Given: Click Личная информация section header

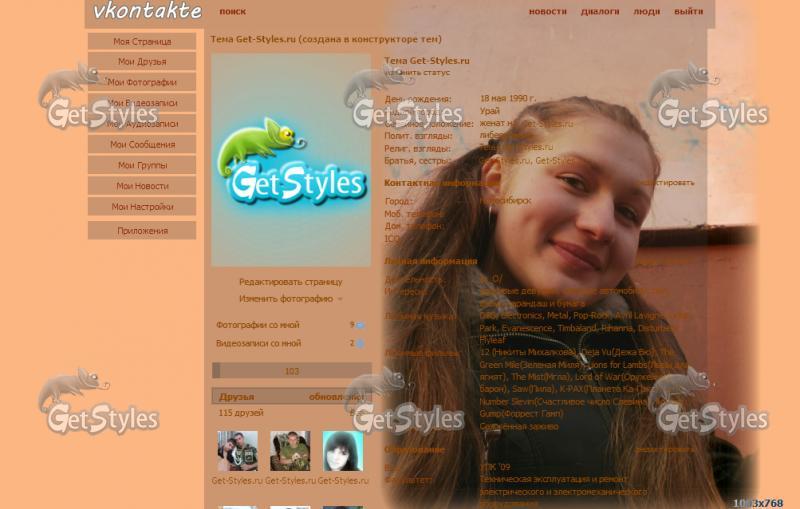Looking at the screenshot, I should tap(431, 261).
